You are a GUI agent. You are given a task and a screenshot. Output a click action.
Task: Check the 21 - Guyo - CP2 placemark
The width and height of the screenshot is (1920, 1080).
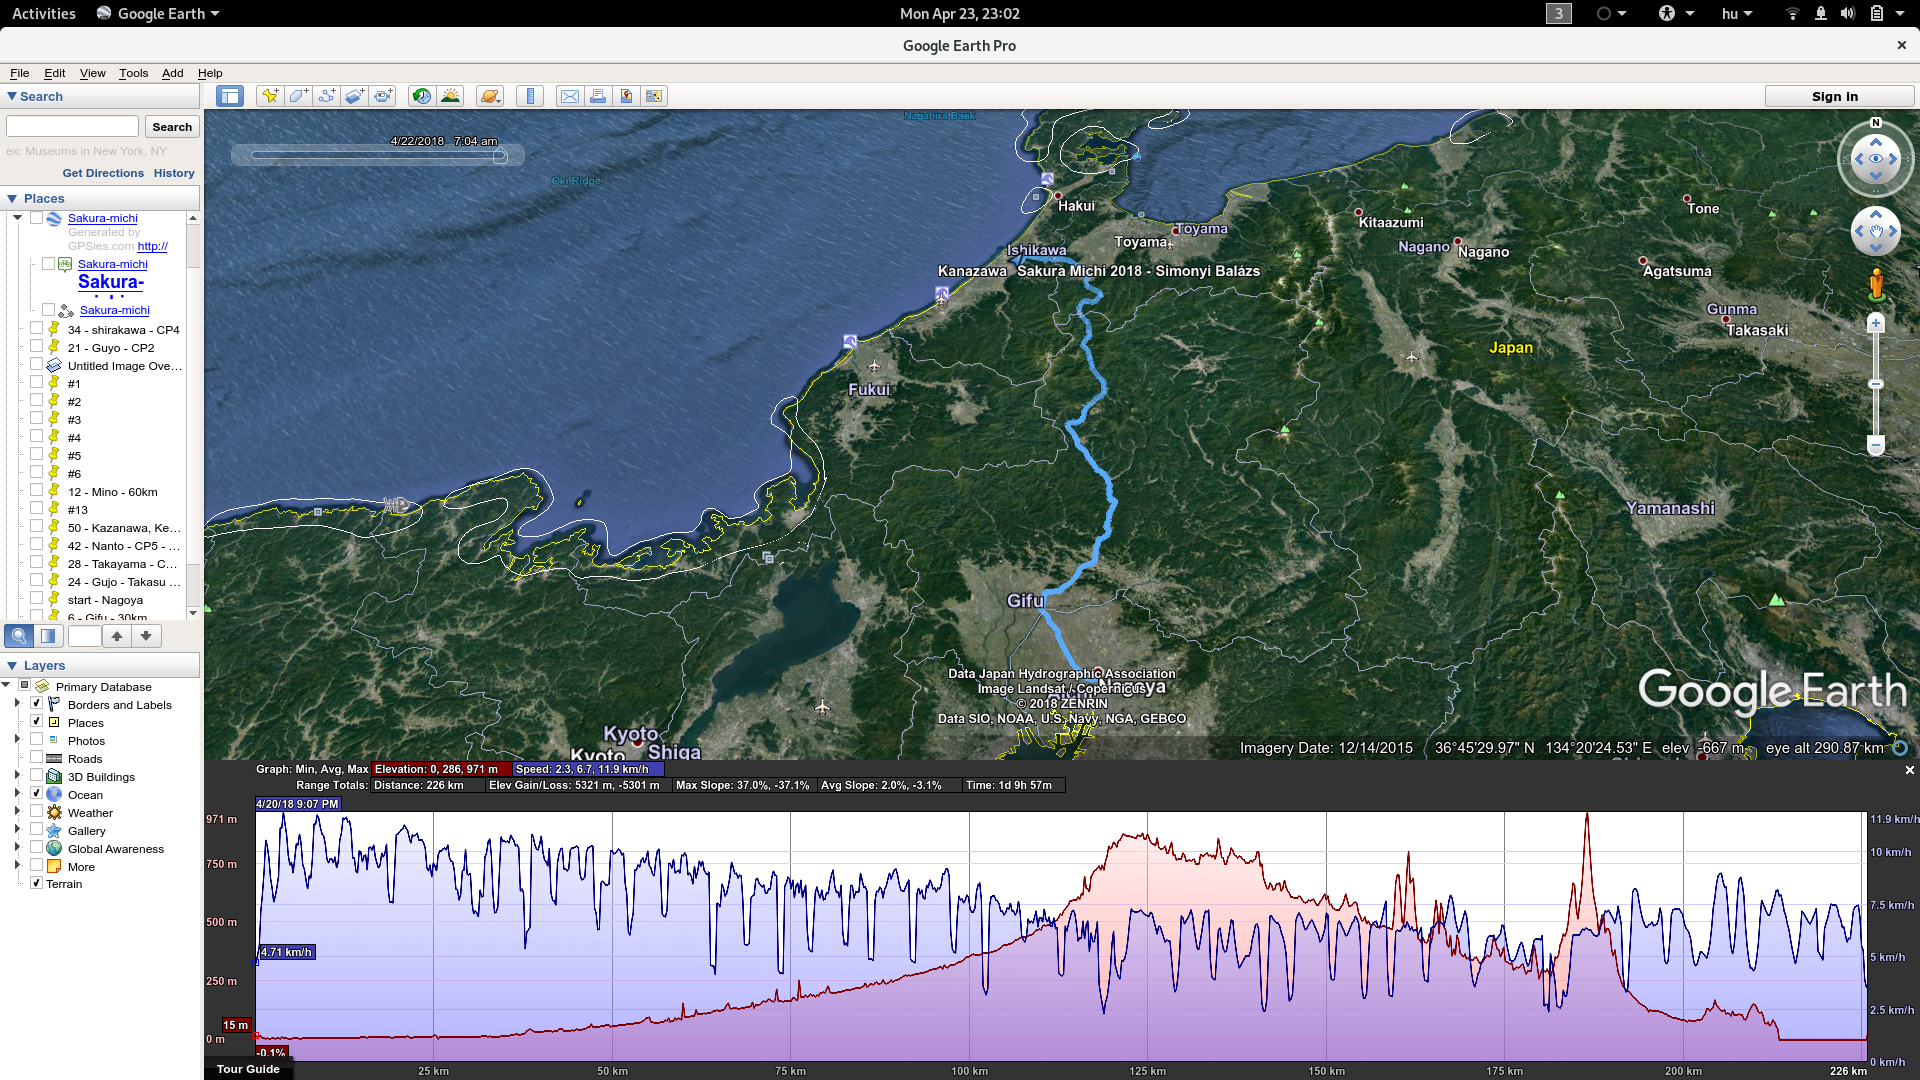(36, 347)
